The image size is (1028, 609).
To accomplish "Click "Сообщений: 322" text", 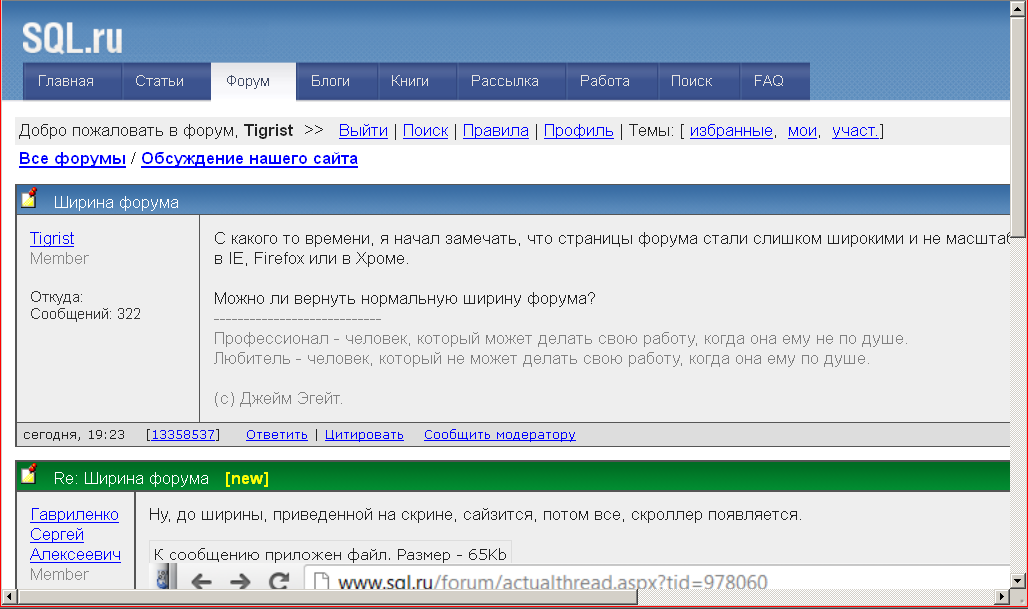I will click(x=85, y=314).
